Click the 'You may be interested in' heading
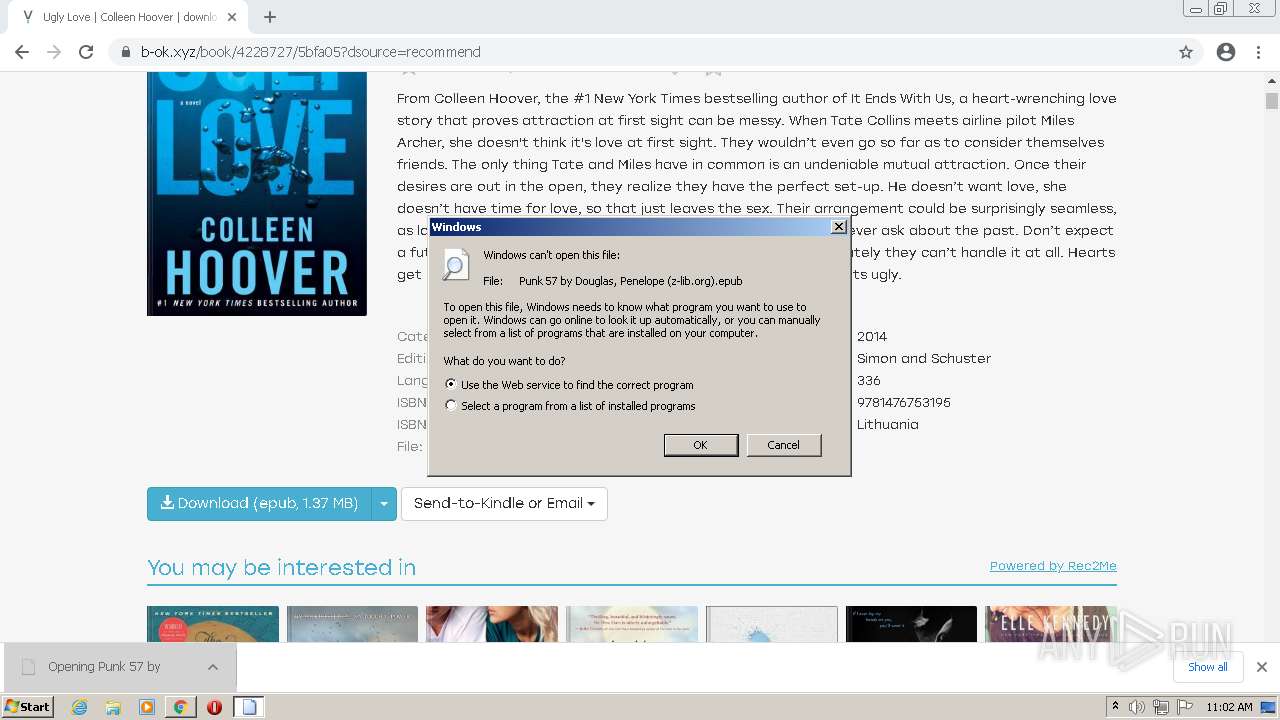 [281, 568]
